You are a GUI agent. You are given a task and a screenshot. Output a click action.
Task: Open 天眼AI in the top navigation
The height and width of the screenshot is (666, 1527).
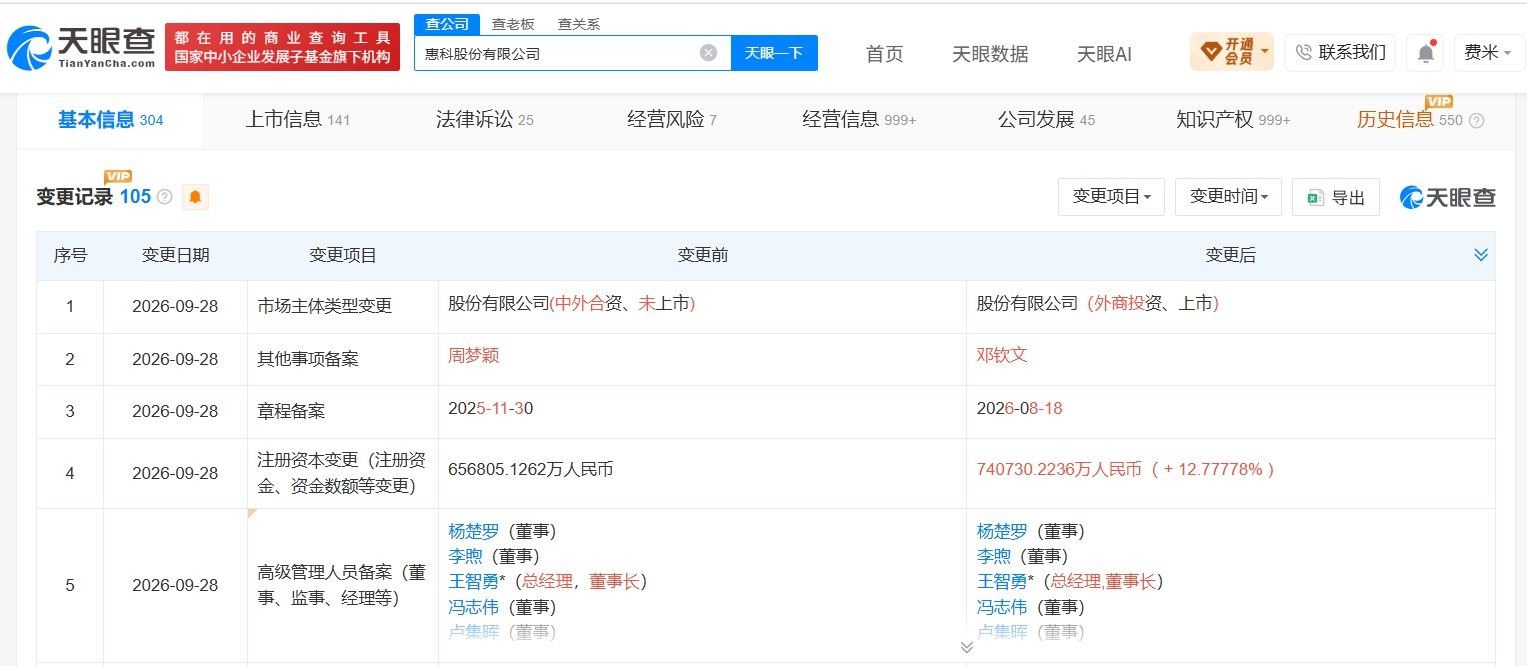coord(1103,54)
